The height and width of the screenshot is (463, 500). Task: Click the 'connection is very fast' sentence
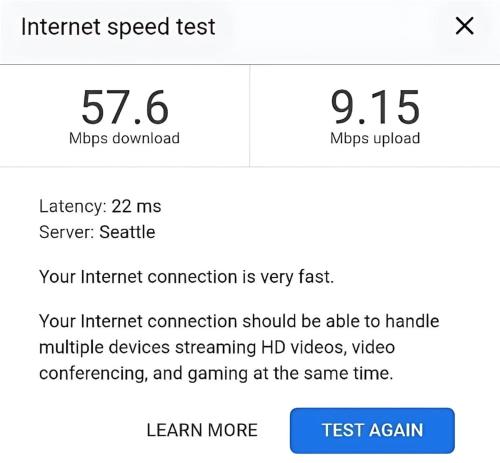(186, 277)
